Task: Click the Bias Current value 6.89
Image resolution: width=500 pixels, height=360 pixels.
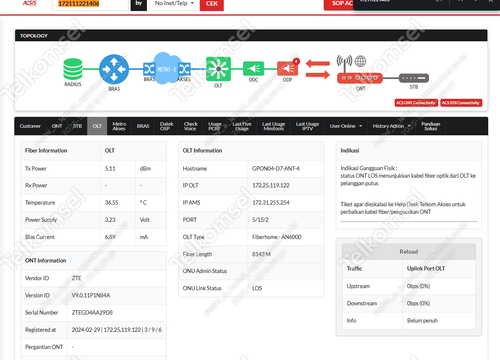Action: click(x=110, y=237)
